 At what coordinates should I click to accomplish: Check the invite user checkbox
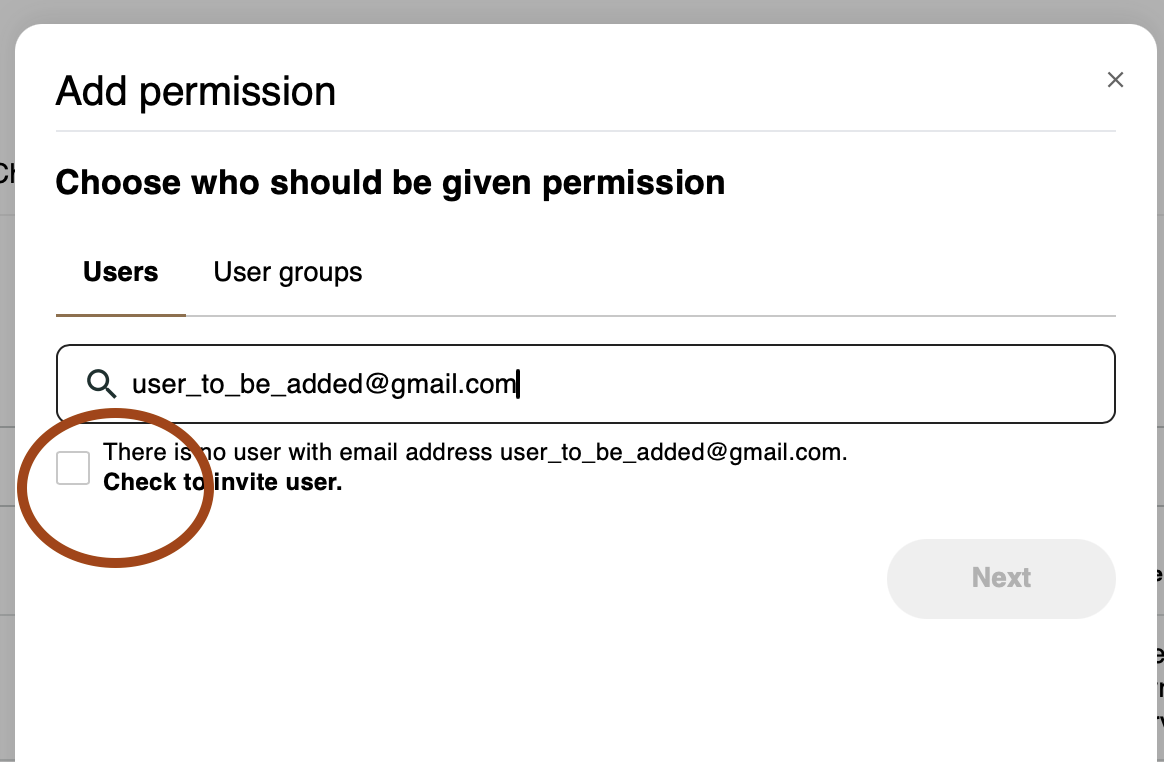(x=73, y=467)
